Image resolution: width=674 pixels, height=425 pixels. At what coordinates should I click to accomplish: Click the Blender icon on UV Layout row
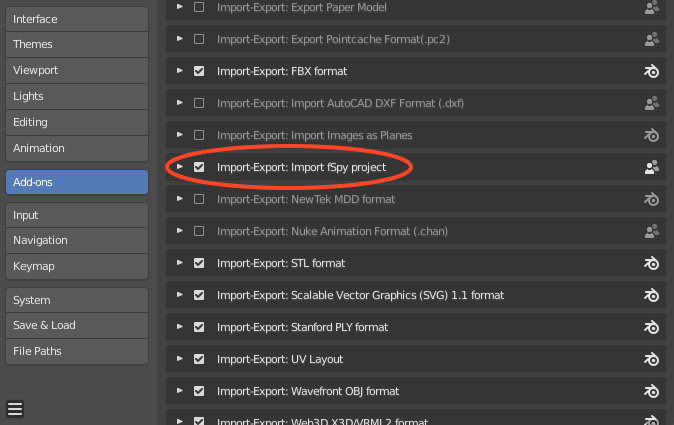coord(652,359)
